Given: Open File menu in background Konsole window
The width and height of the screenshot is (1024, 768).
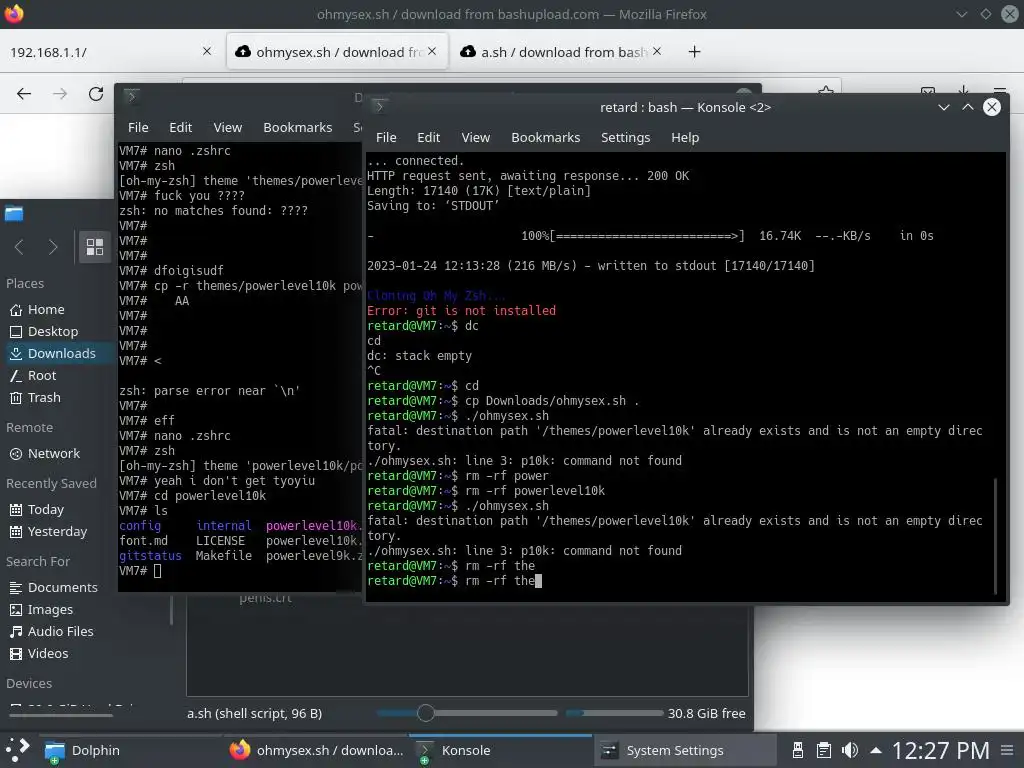Looking at the screenshot, I should coord(138,127).
